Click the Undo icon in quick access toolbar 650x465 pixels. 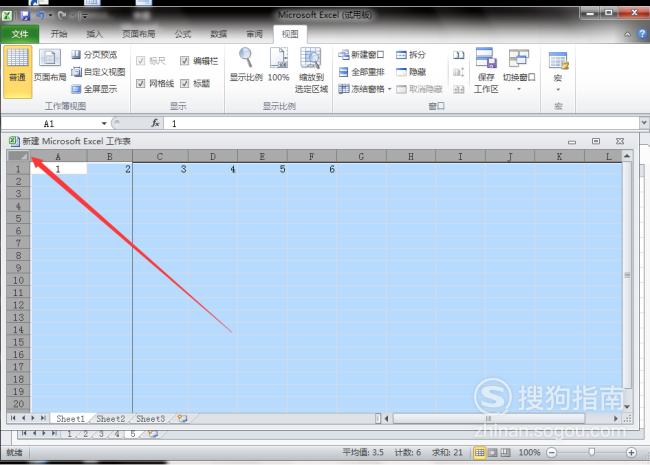(x=41, y=16)
